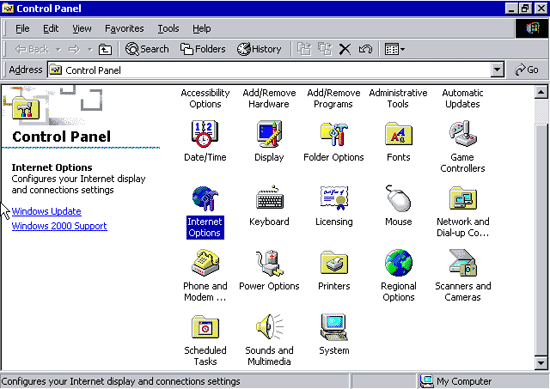Open the Date/Time icon
Screen dimensions: 550x389
tap(205, 134)
